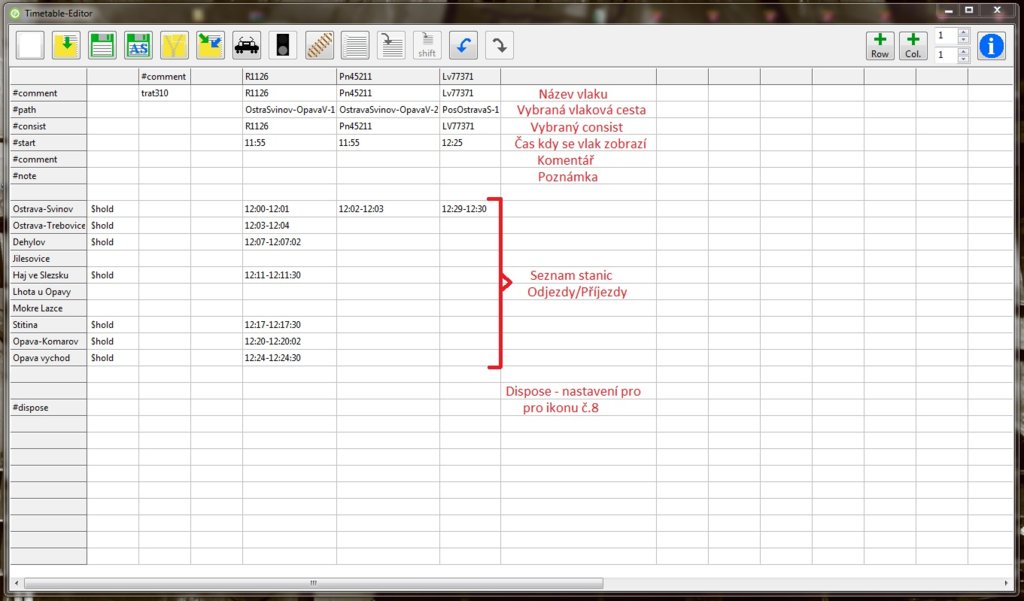Image resolution: width=1024 pixels, height=601 pixels.
Task: Click the horizontal scrollbar at the bottom
Action: [x=312, y=581]
